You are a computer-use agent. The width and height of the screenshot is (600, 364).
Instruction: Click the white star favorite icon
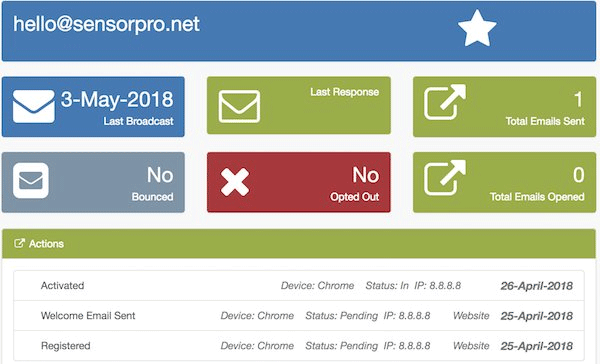477,29
